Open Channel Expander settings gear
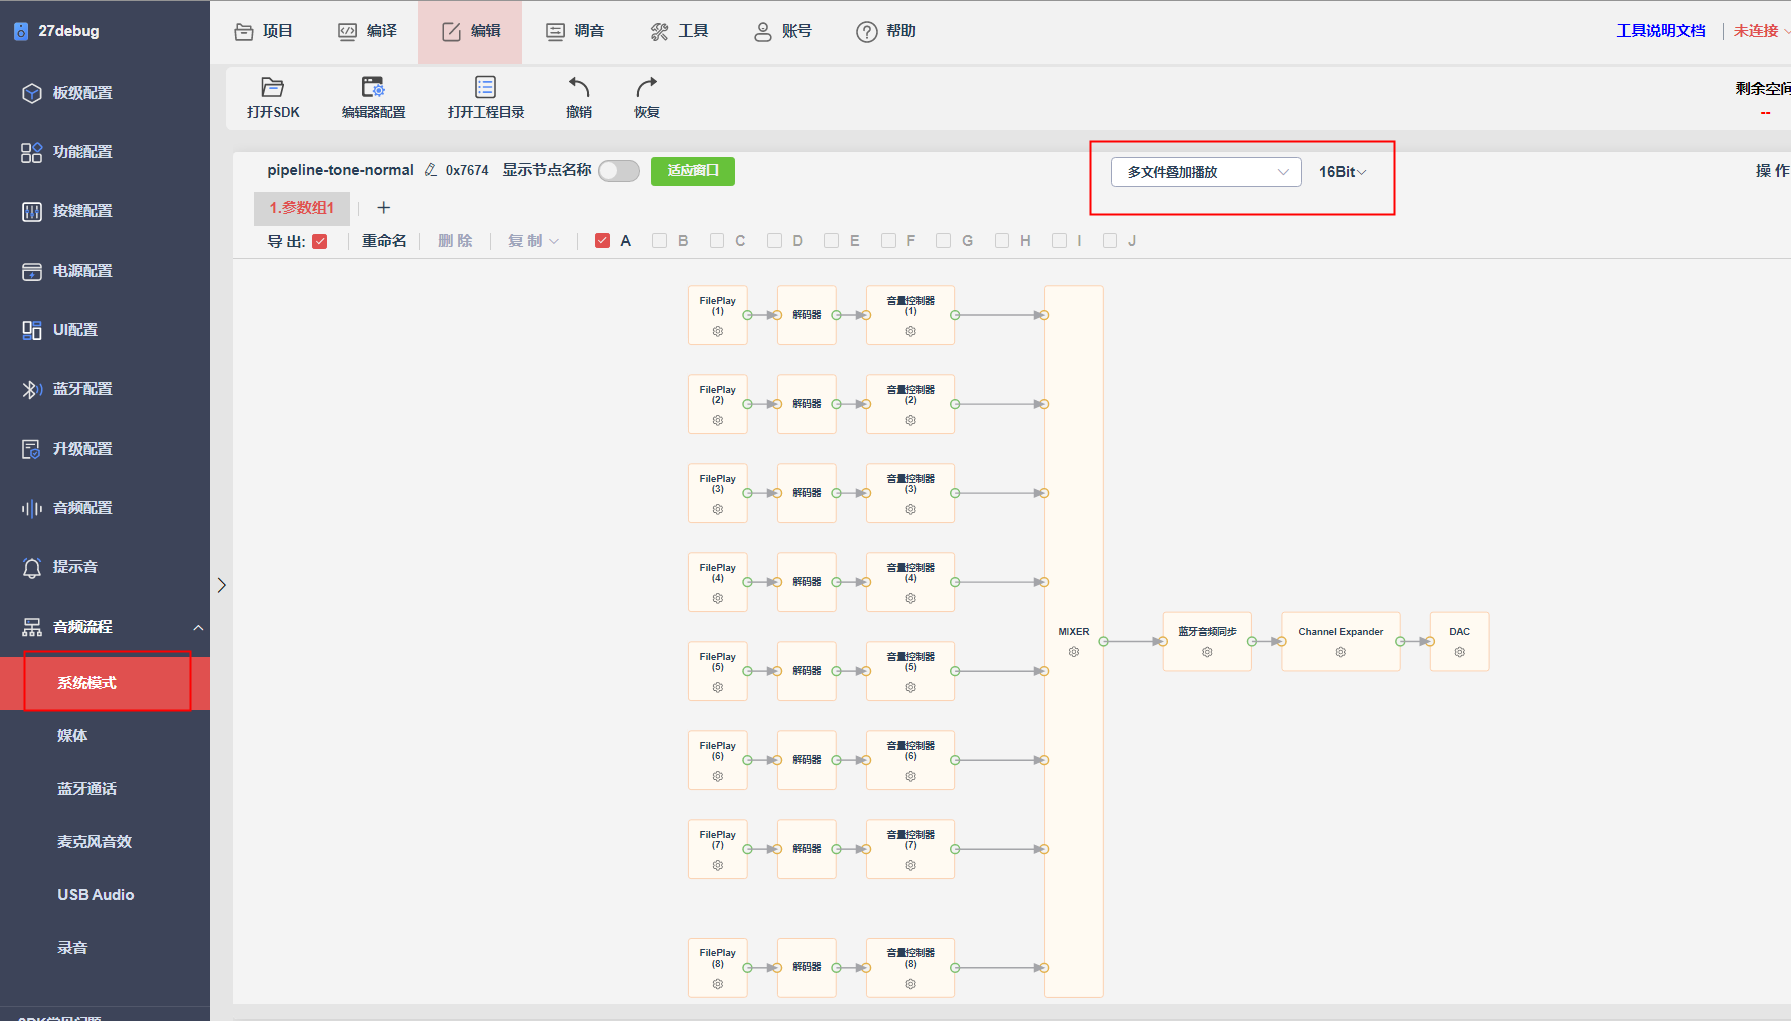The height and width of the screenshot is (1021, 1791). click(1341, 652)
